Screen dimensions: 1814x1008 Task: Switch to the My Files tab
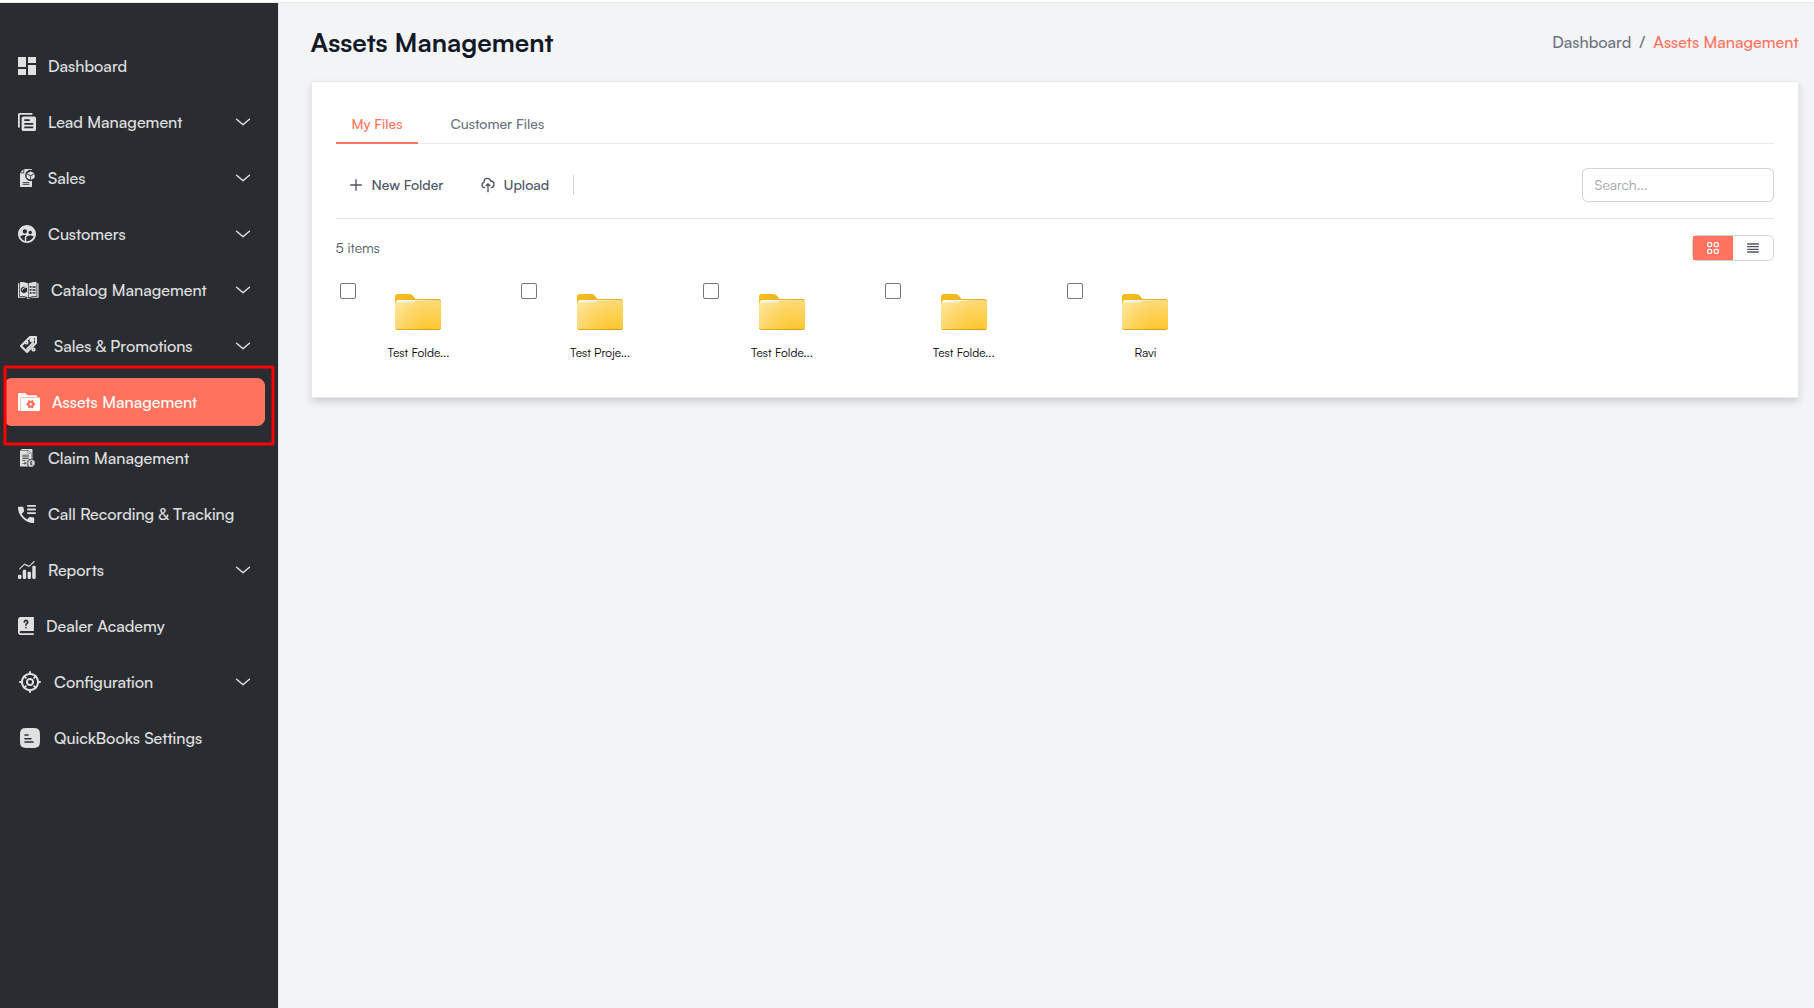click(x=377, y=124)
